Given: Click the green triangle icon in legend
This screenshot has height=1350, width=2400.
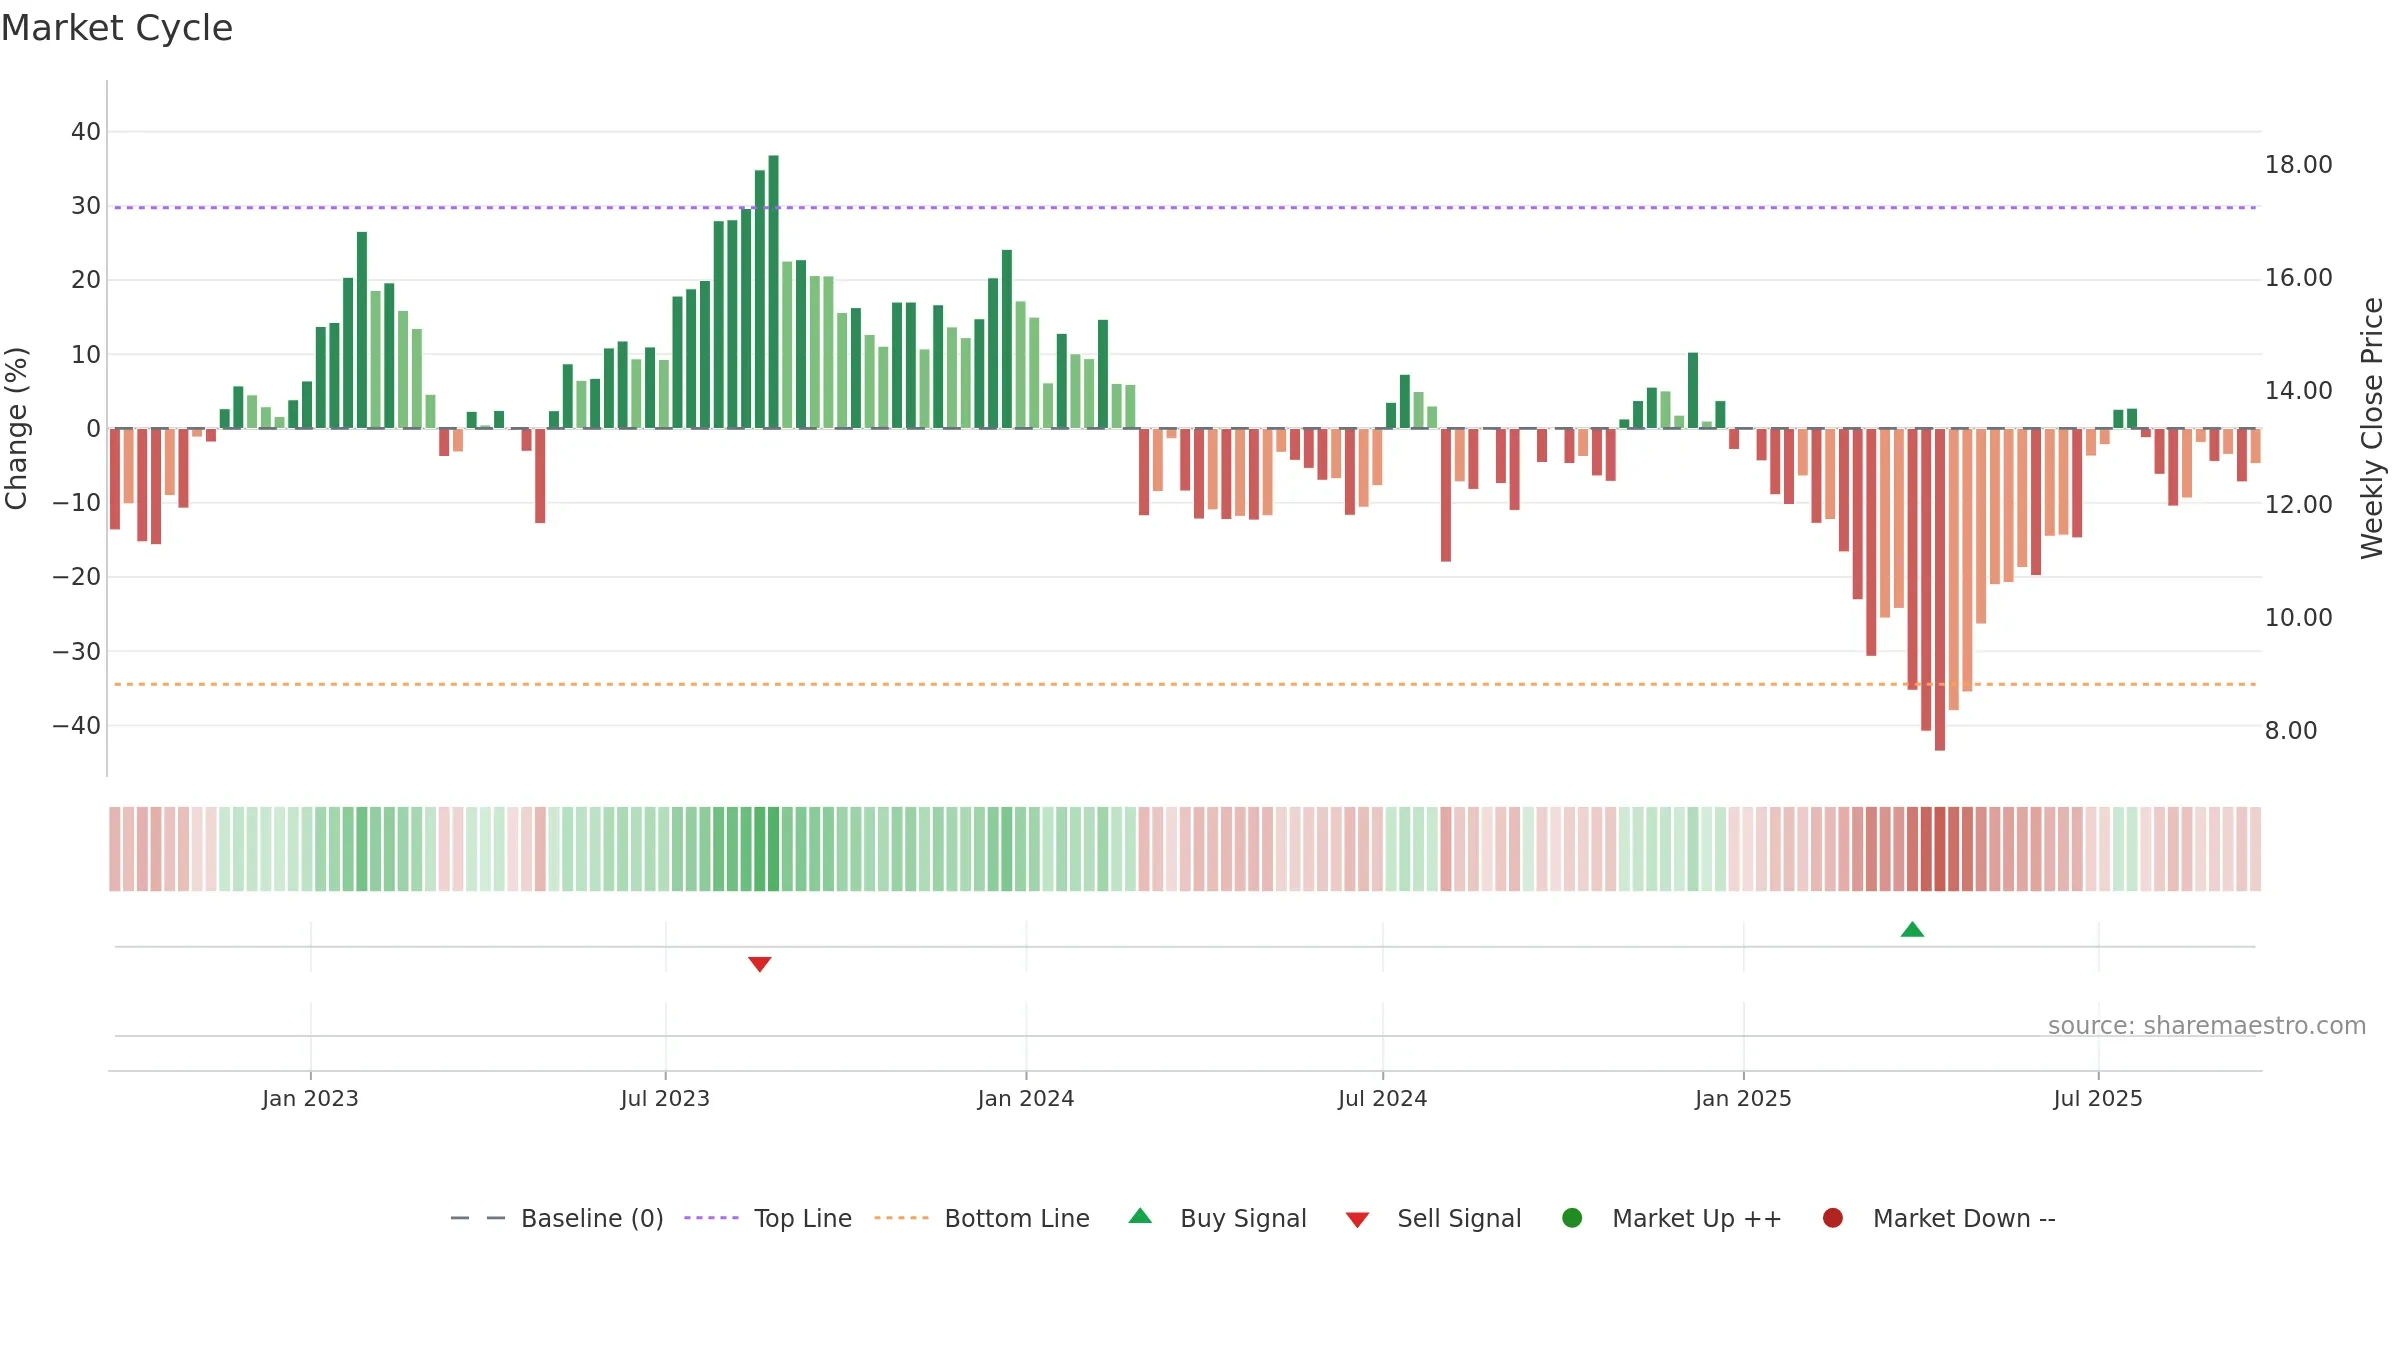Looking at the screenshot, I should pos(1140,1216).
